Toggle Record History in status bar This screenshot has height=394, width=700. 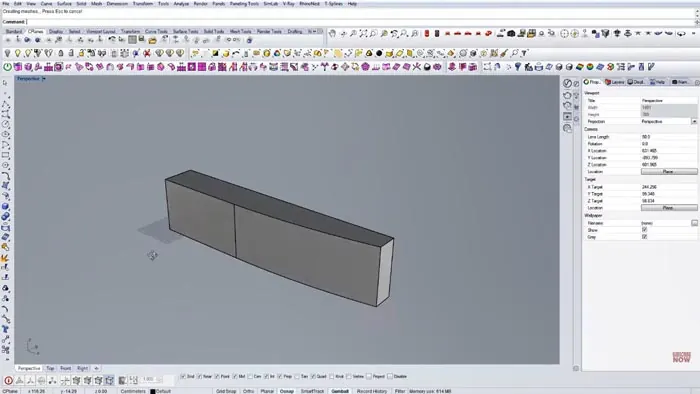tap(372, 391)
